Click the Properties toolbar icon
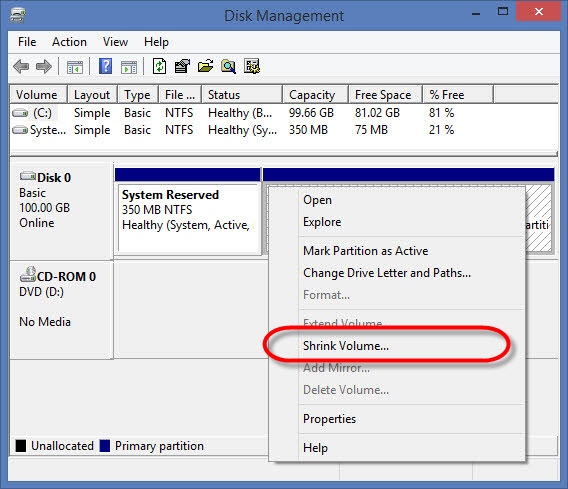This screenshot has width=568, height=489. pos(182,66)
